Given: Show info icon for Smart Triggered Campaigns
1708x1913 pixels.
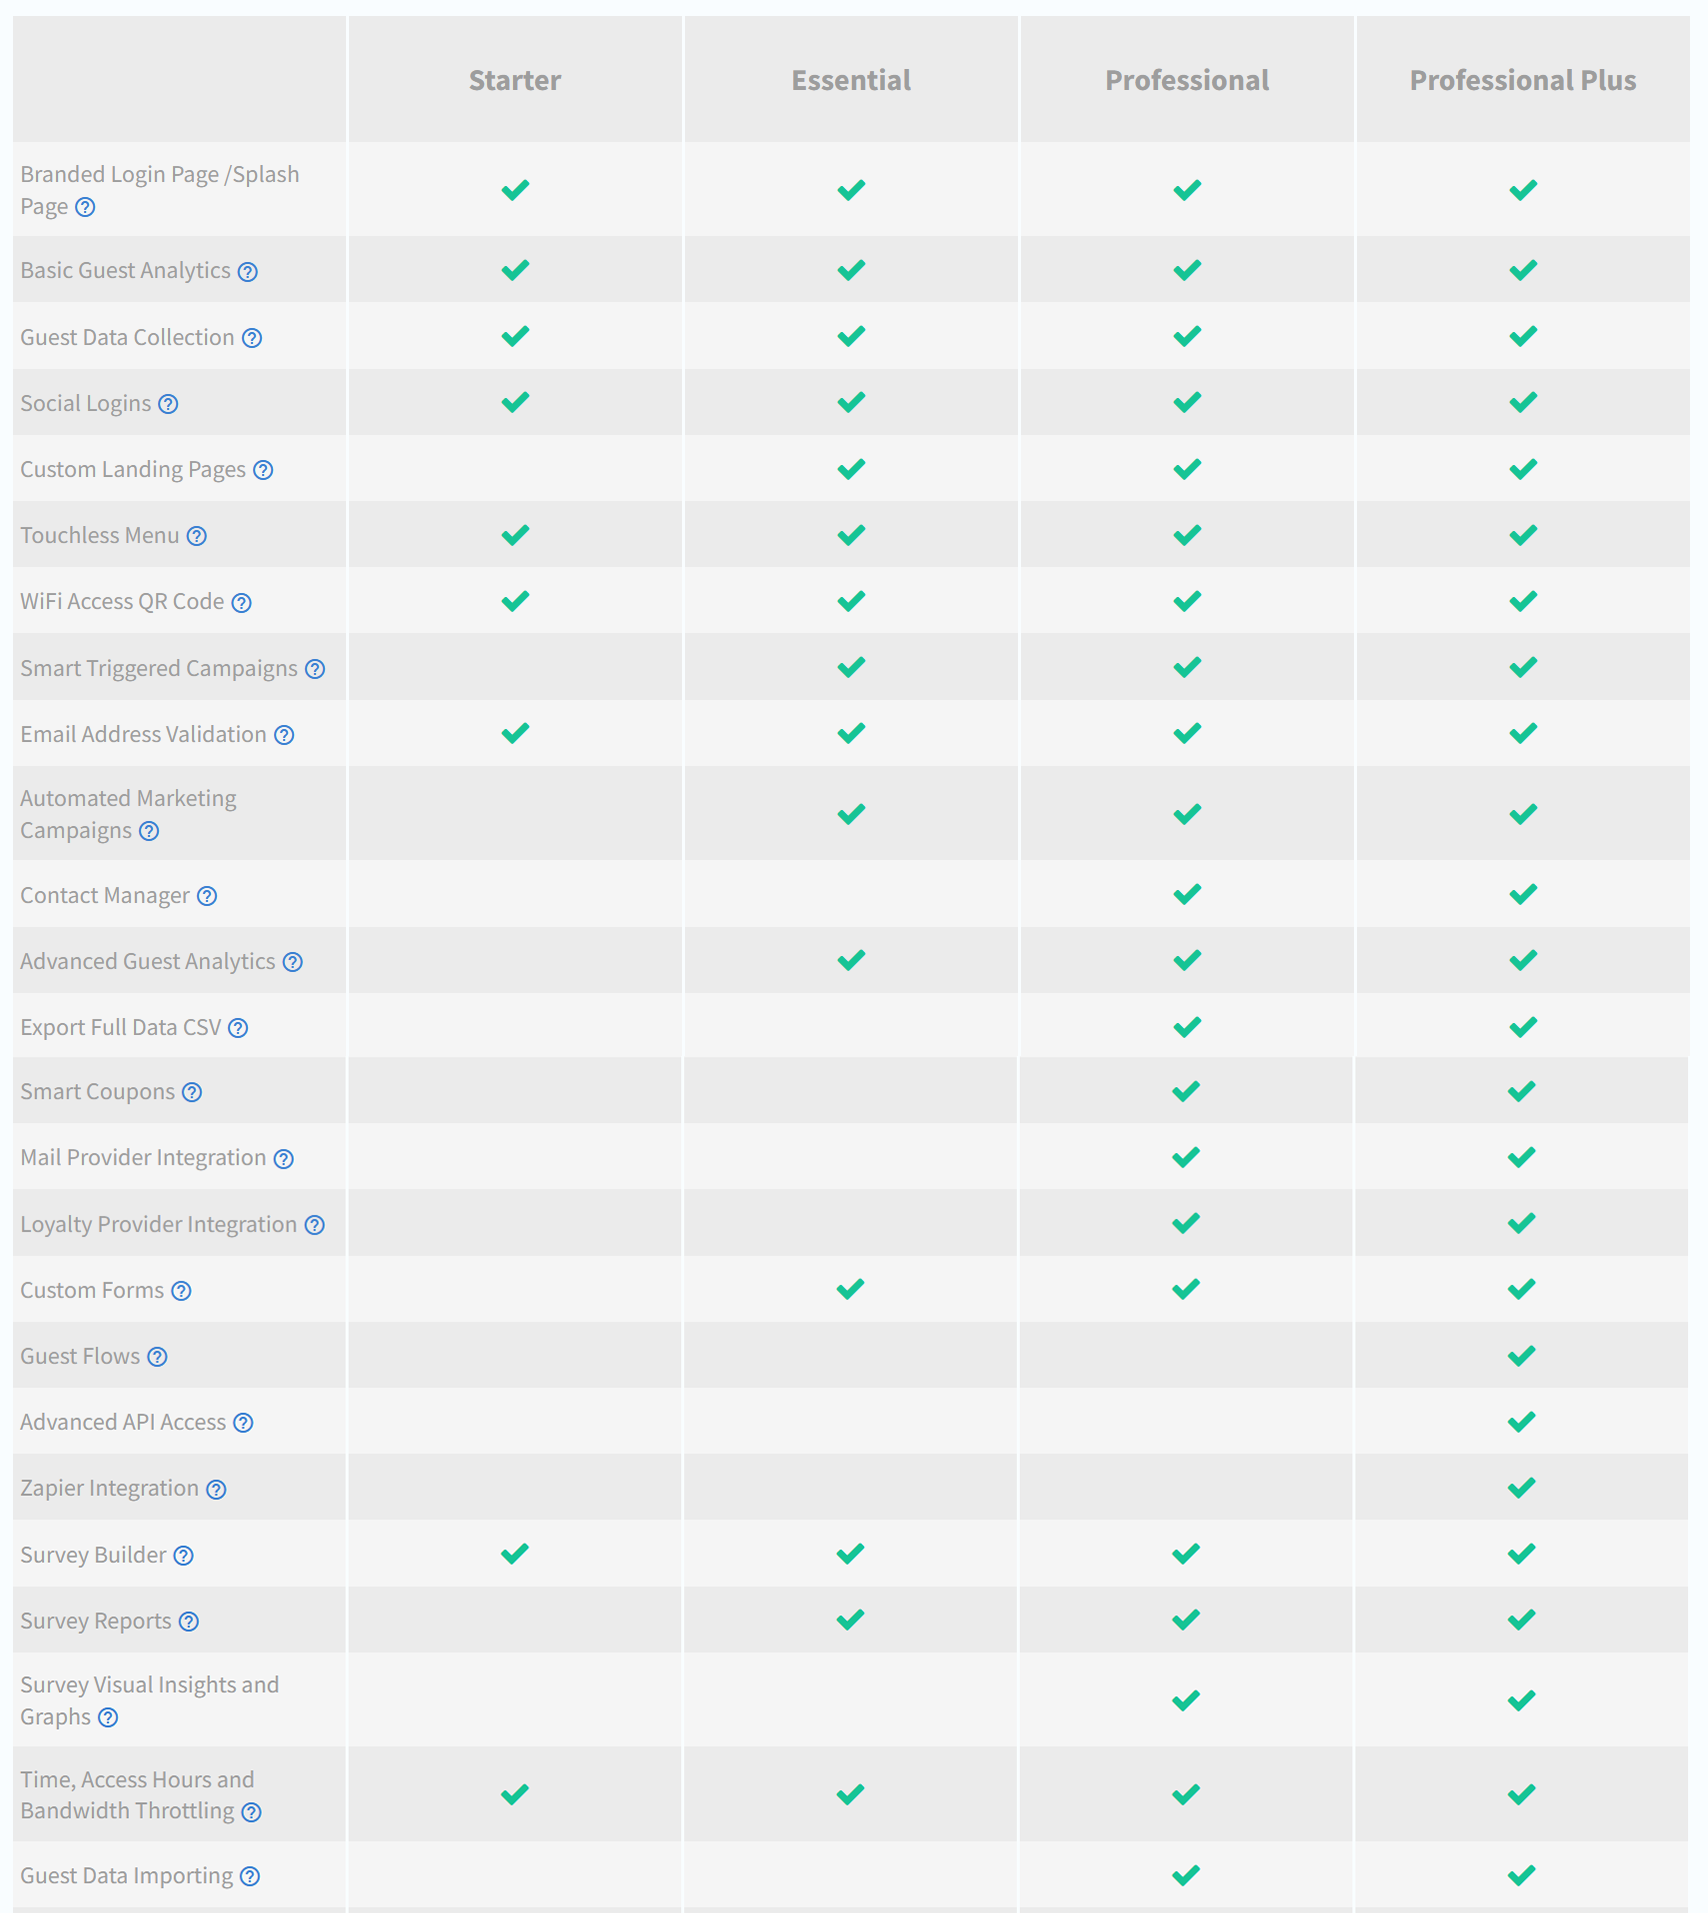Looking at the screenshot, I should (x=315, y=669).
